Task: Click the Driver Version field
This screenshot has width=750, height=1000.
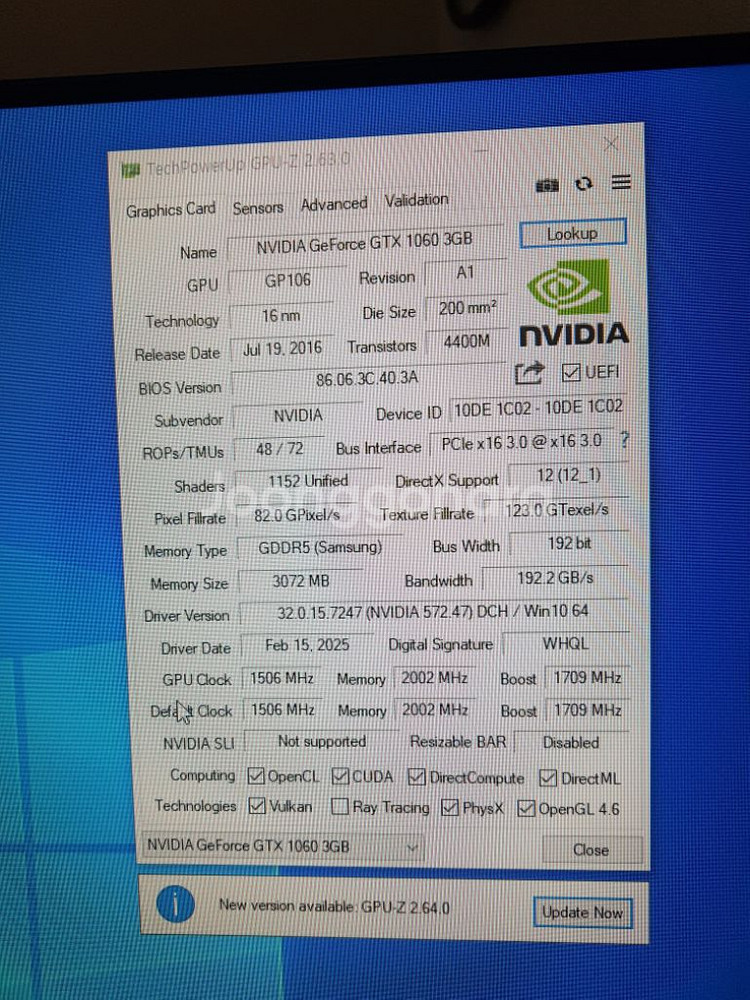Action: click(x=433, y=612)
